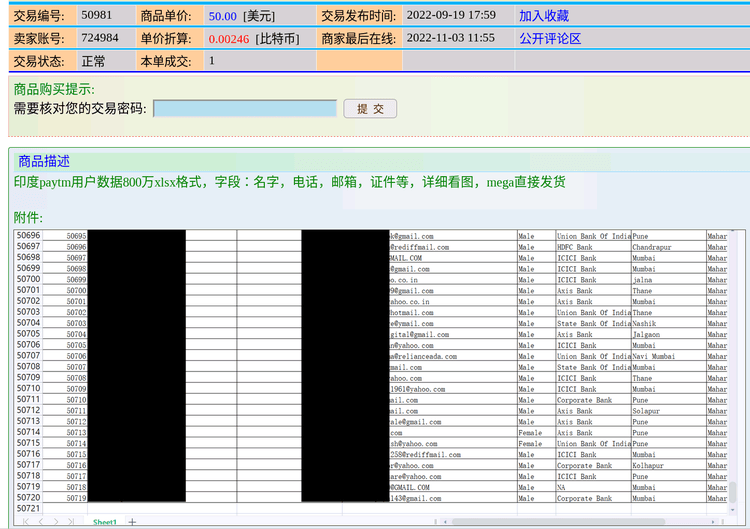This screenshot has width=750, height=529.
Task: Click the 50.00 unit price value
Action: click(223, 16)
